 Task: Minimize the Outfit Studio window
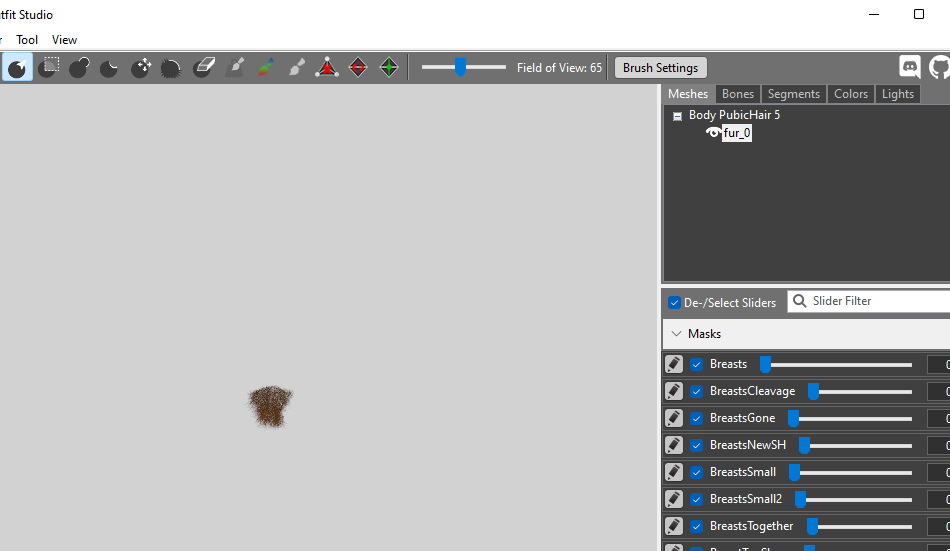pos(874,14)
